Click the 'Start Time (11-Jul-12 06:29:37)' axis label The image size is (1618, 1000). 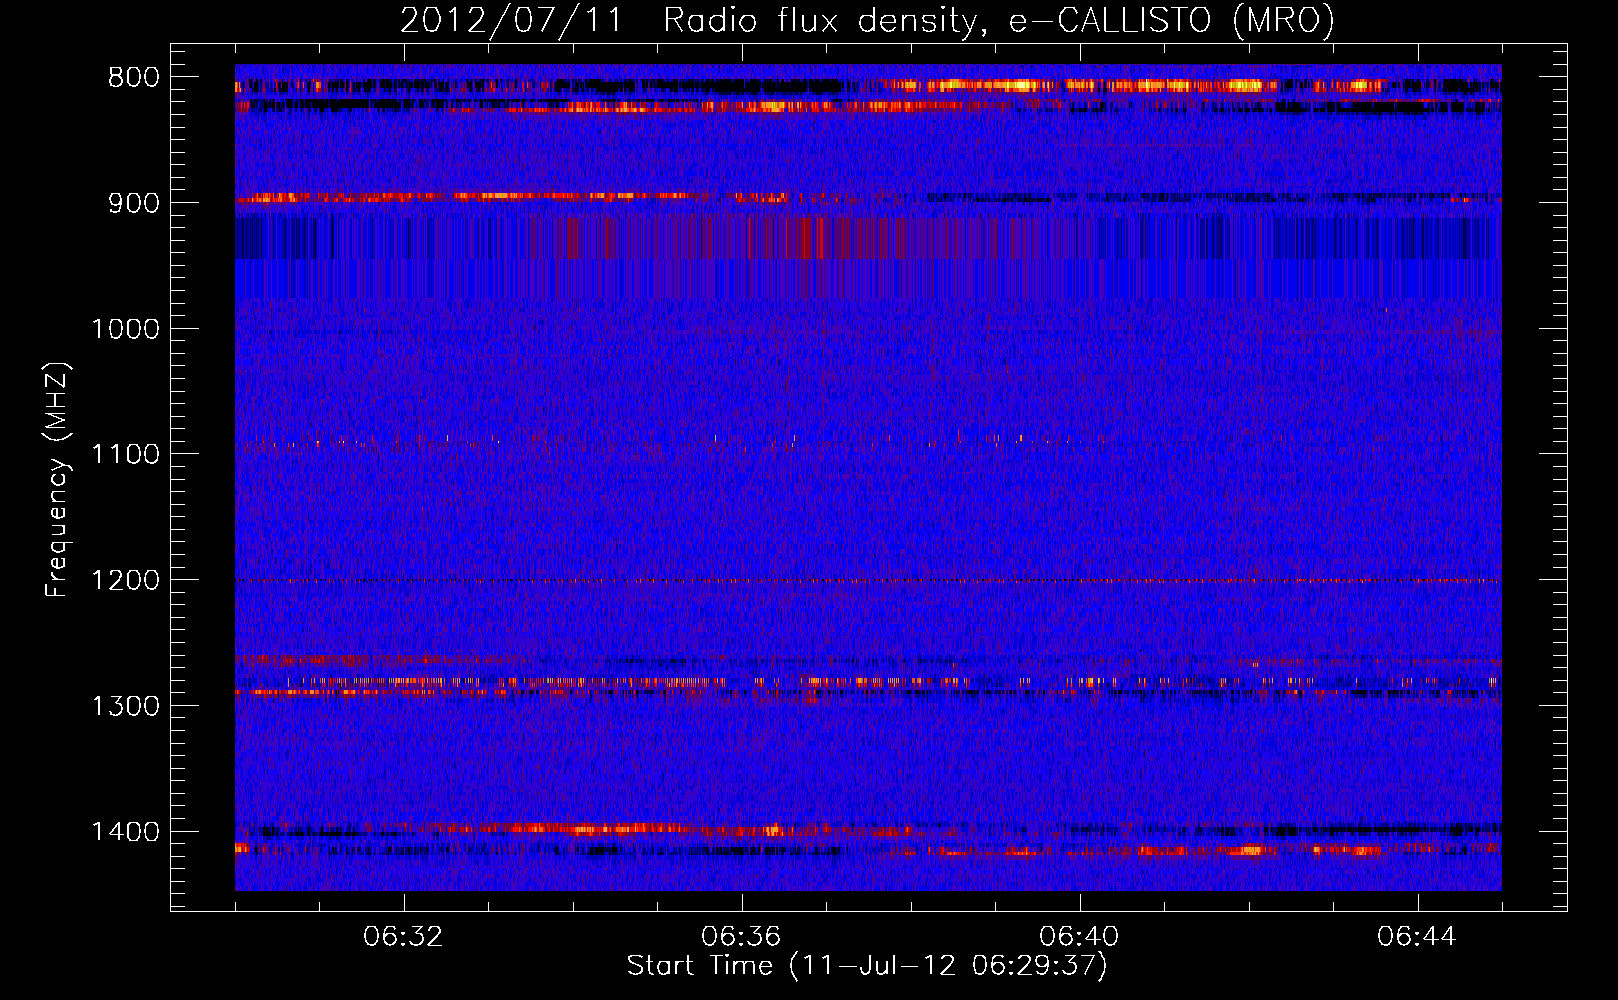pos(867,966)
